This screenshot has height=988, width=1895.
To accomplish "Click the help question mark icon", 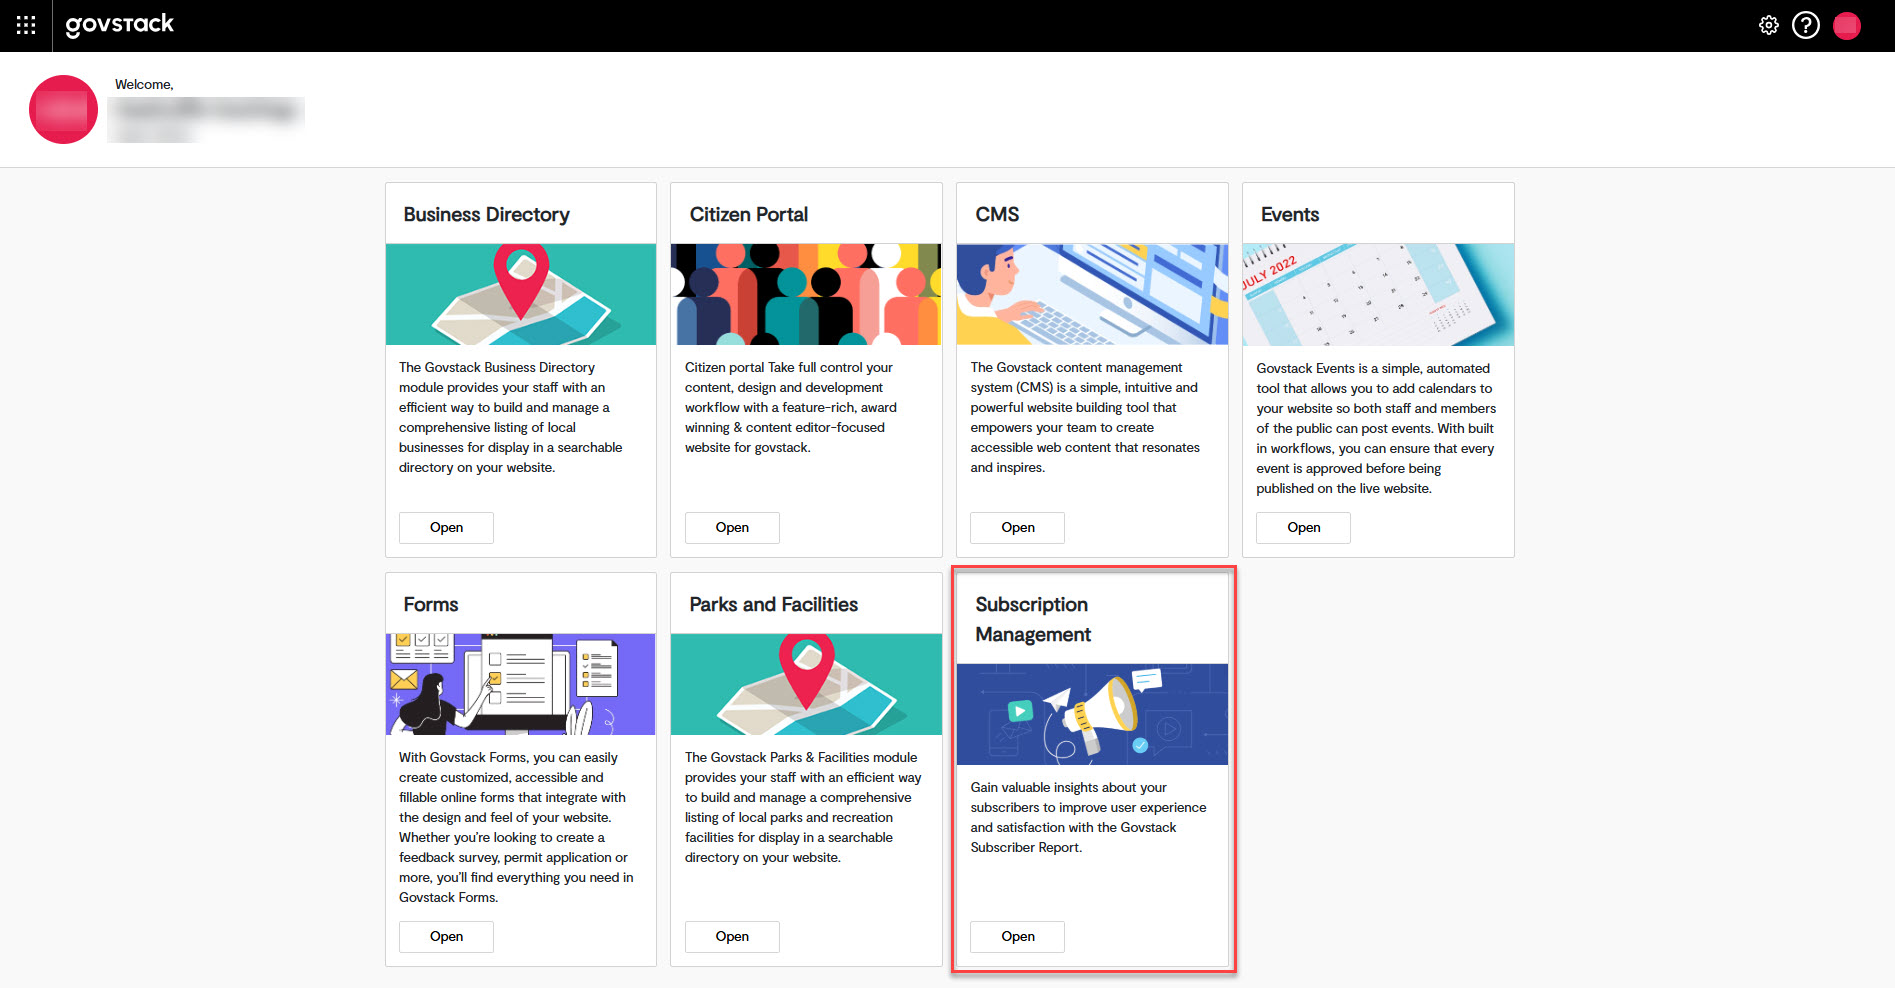I will tap(1806, 25).
